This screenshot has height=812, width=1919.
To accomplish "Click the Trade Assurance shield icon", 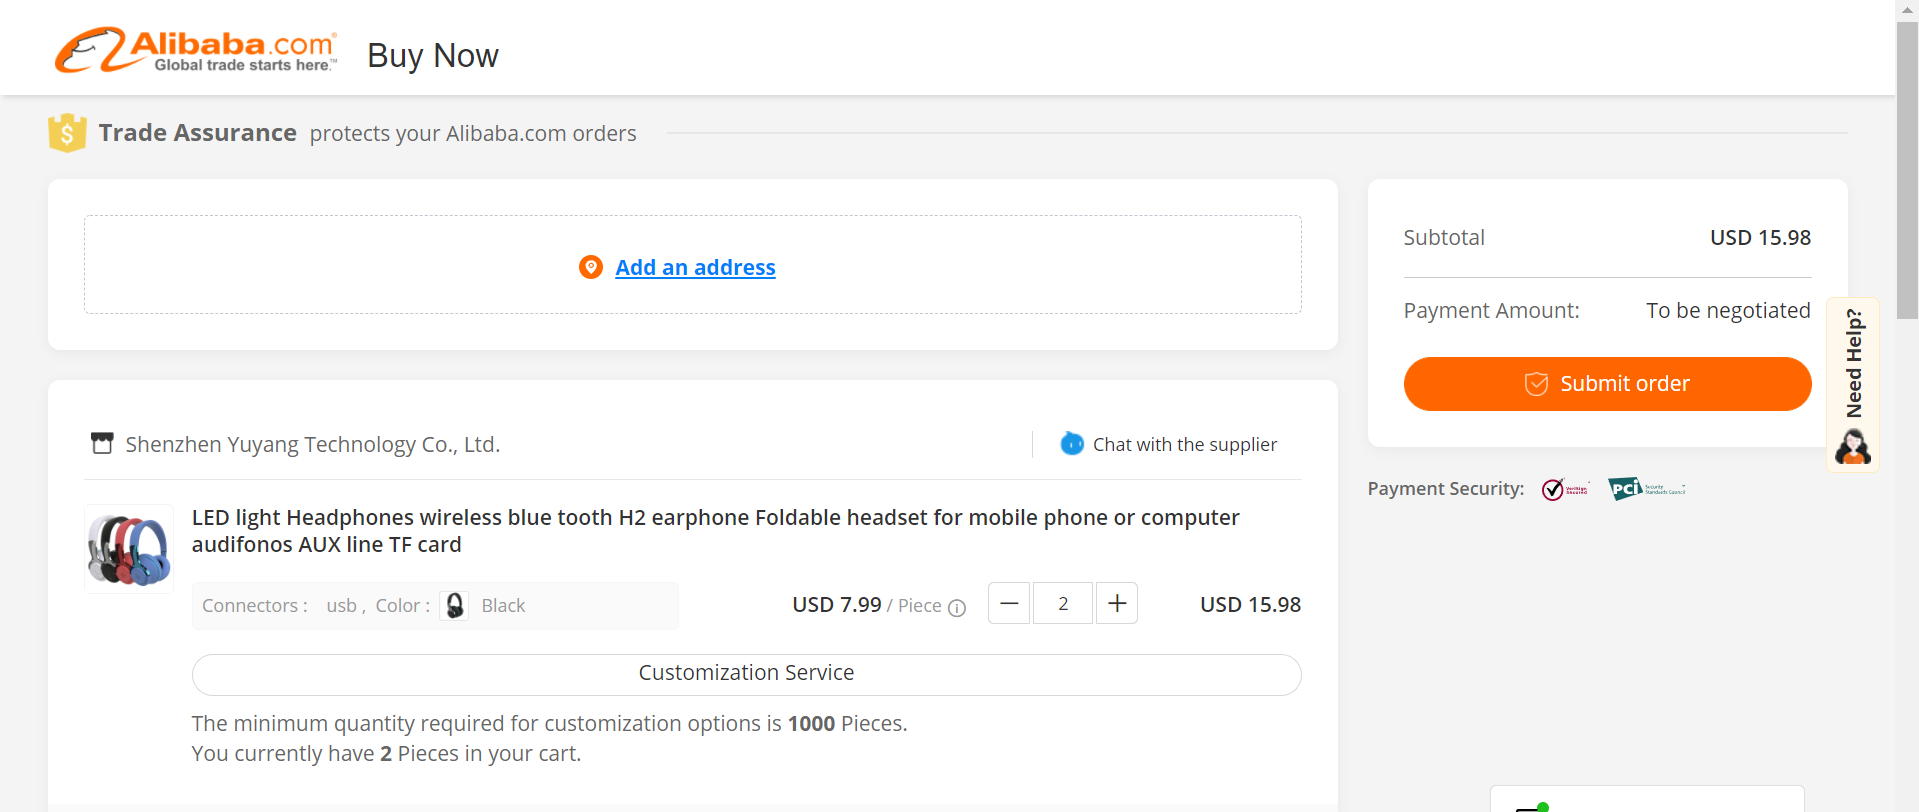I will click(x=67, y=133).
